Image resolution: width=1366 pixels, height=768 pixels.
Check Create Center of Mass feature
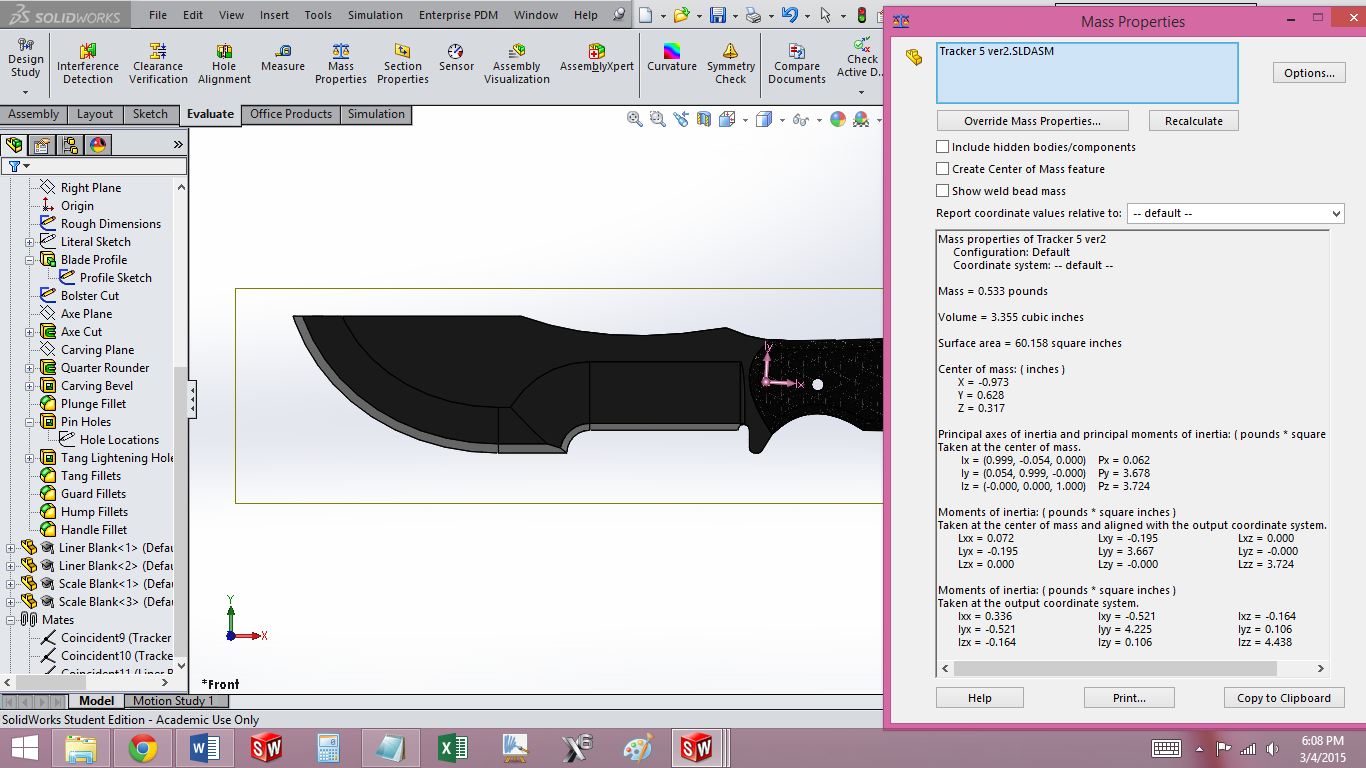click(x=941, y=169)
